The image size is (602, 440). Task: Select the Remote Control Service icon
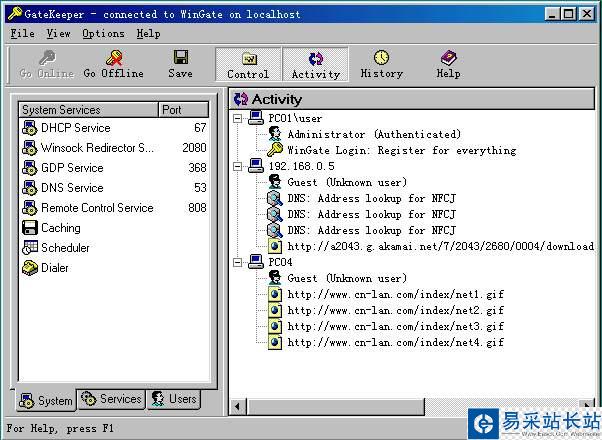pos(30,208)
